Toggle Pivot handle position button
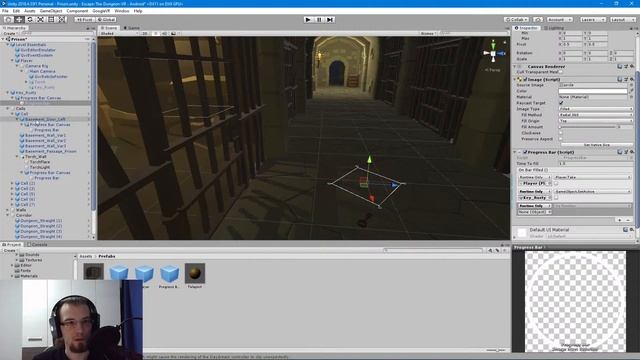The height and width of the screenshot is (360, 640). point(84,20)
